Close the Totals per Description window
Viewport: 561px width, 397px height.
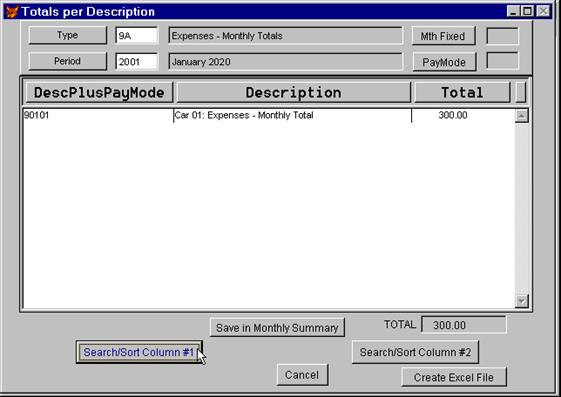543,11
